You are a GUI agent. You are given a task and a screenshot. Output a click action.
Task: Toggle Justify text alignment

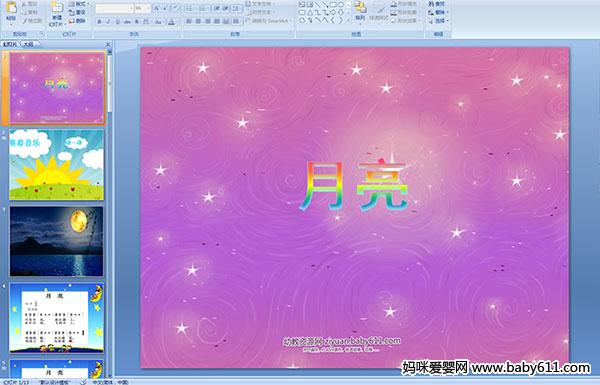pyautogui.click(x=217, y=21)
